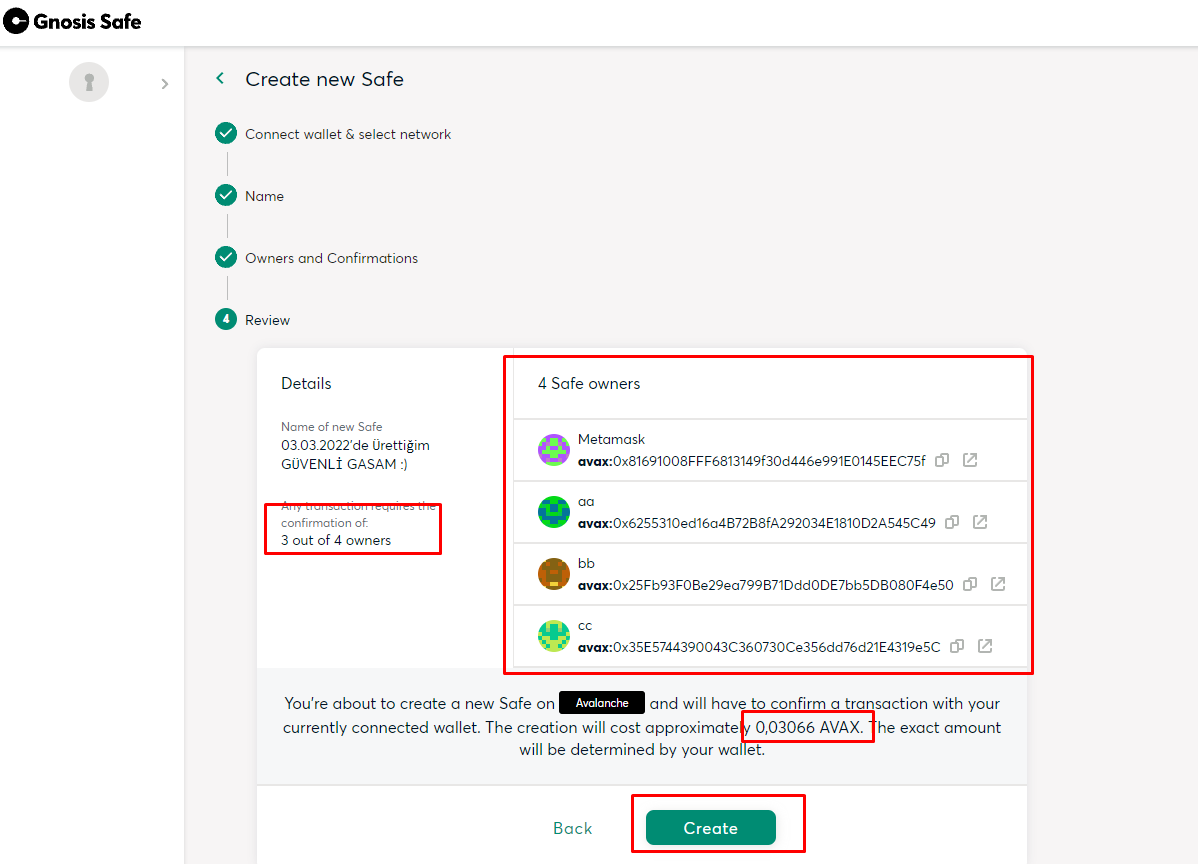Click the cc owner identicon avatar
This screenshot has height=864, width=1198.
(x=554, y=636)
